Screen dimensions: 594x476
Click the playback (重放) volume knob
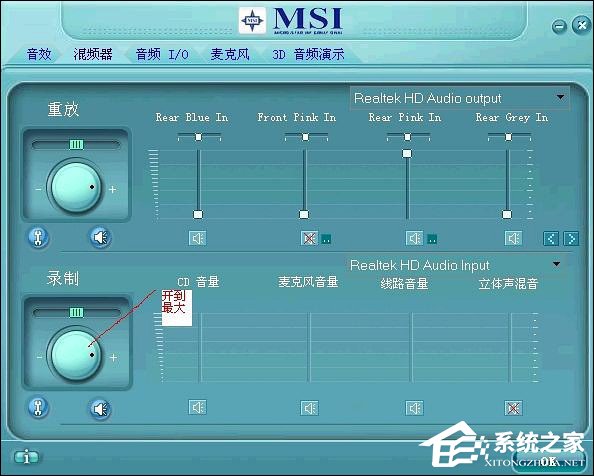(x=76, y=187)
